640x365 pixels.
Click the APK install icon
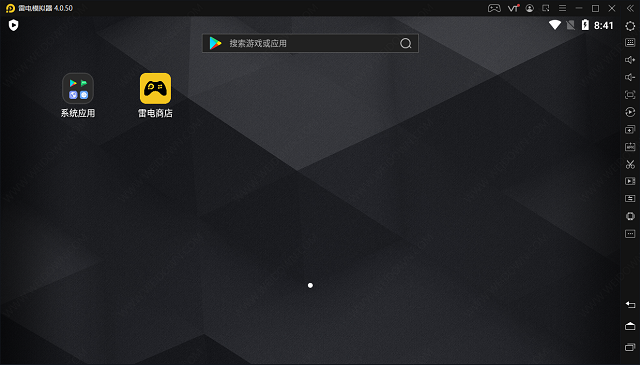630,147
